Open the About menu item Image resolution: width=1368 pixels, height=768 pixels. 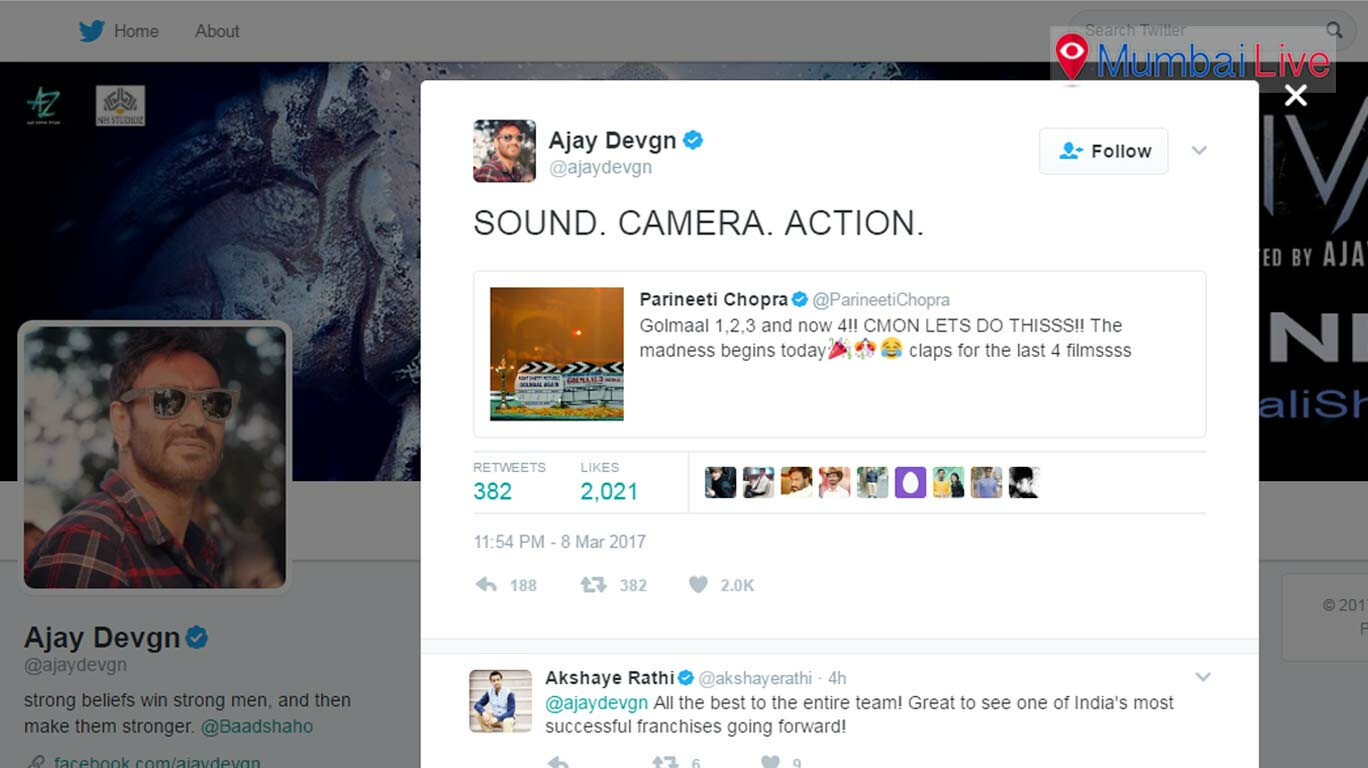pyautogui.click(x=217, y=31)
